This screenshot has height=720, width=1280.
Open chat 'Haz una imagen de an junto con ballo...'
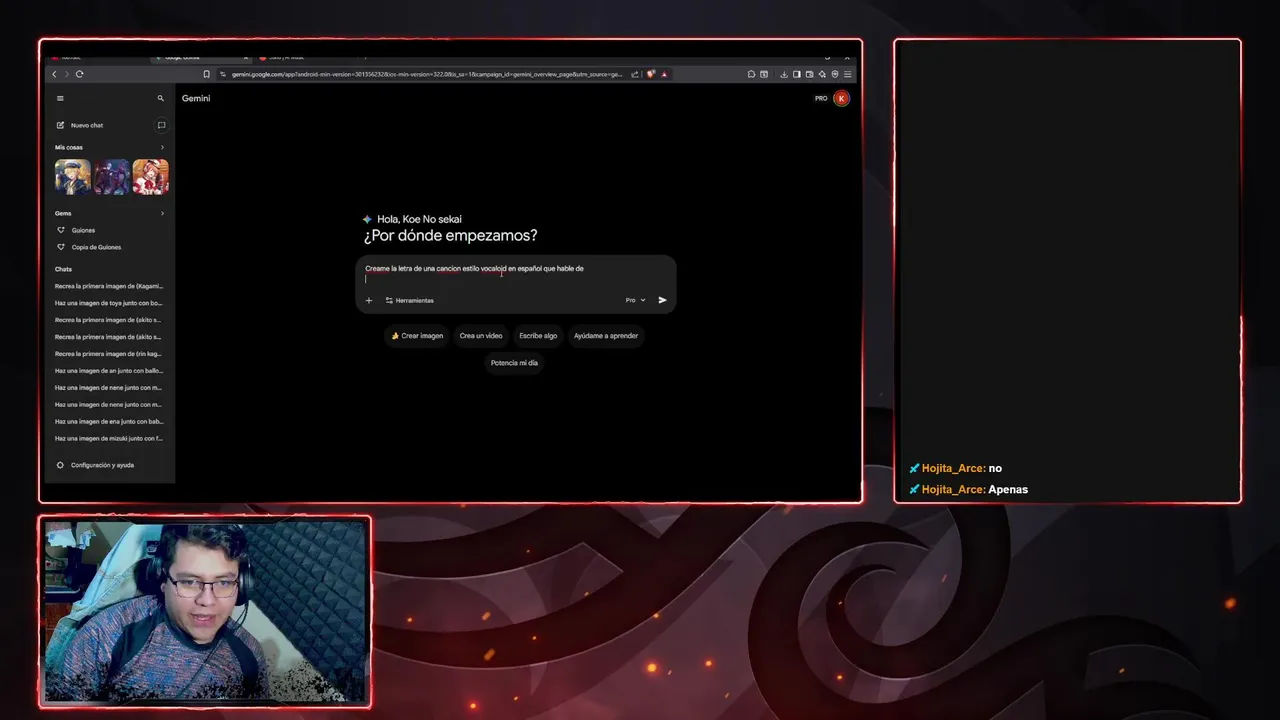tap(109, 371)
